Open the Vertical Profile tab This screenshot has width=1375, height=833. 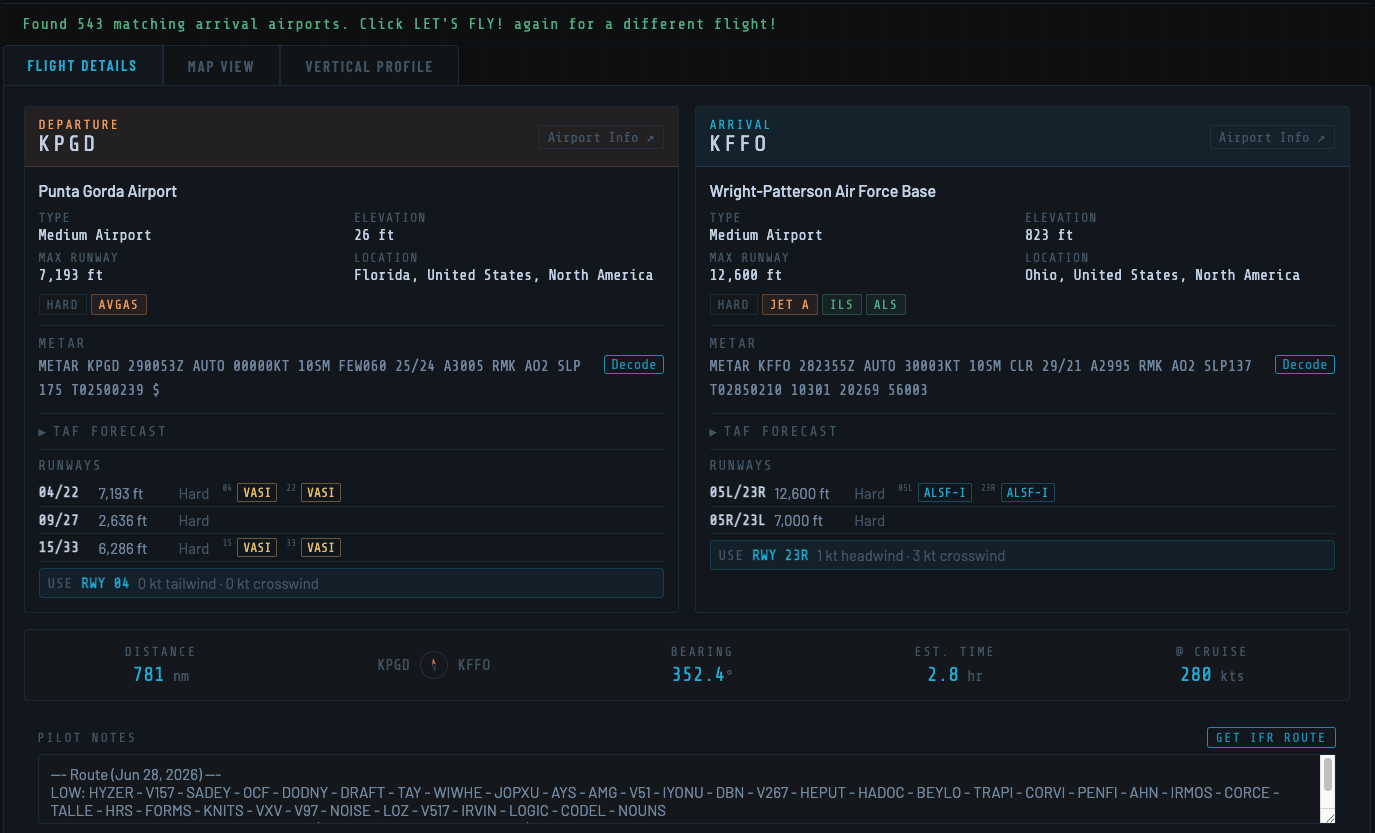pos(369,67)
